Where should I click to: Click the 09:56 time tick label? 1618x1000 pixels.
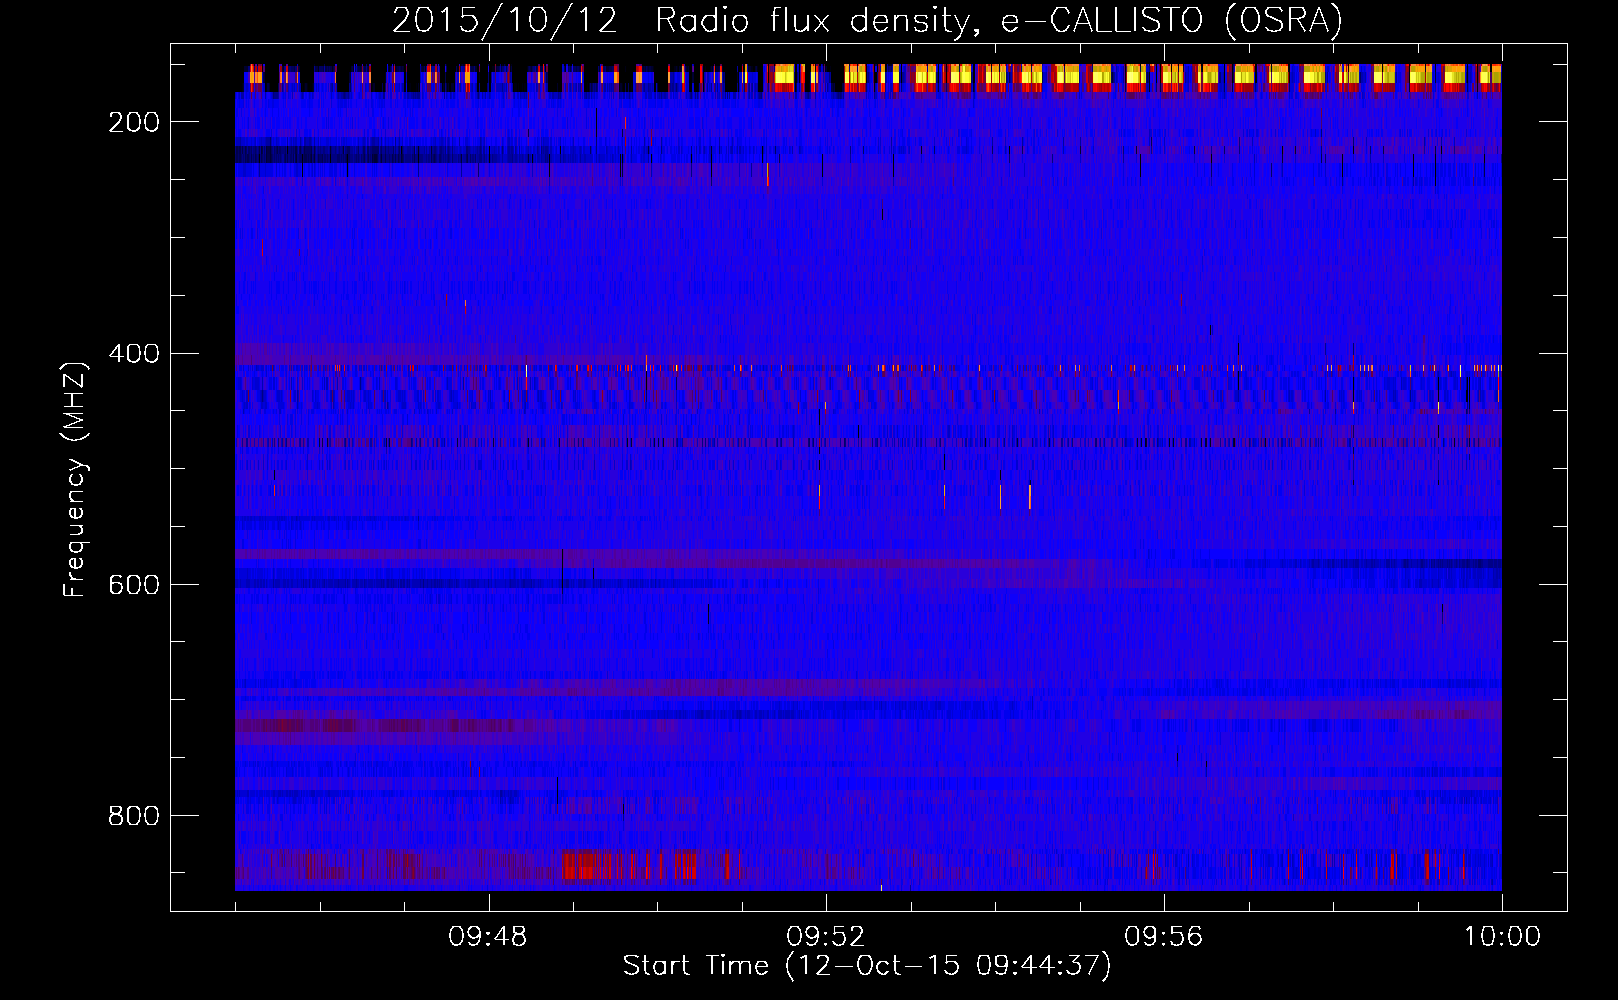1164,937
